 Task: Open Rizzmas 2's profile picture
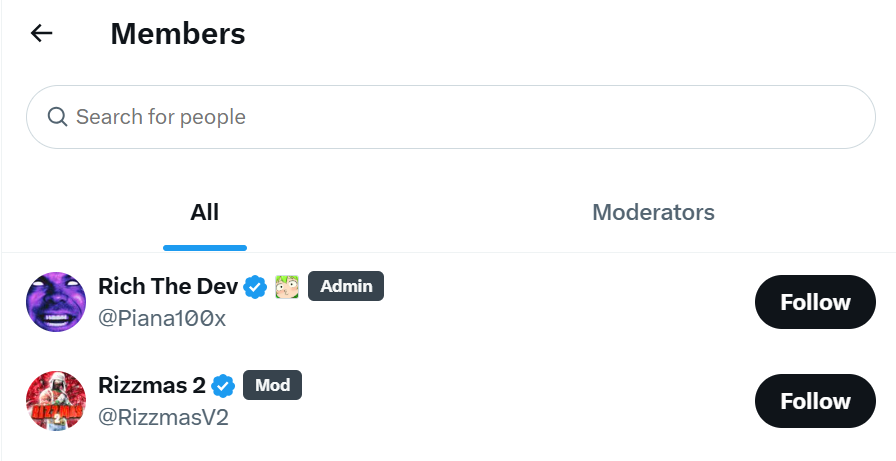[56, 400]
